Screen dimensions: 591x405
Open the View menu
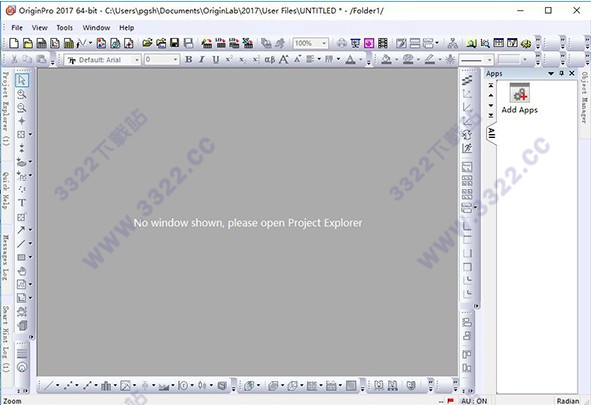[x=40, y=28]
